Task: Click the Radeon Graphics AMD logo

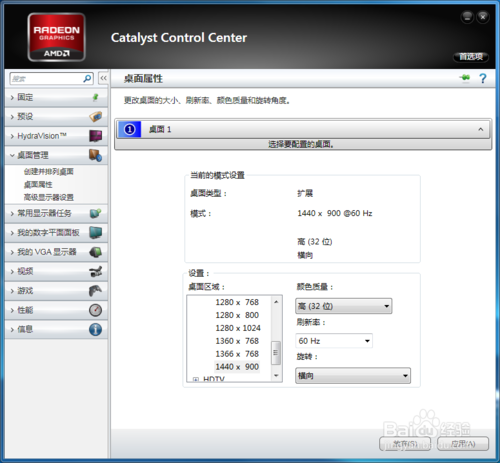Action: (56, 37)
